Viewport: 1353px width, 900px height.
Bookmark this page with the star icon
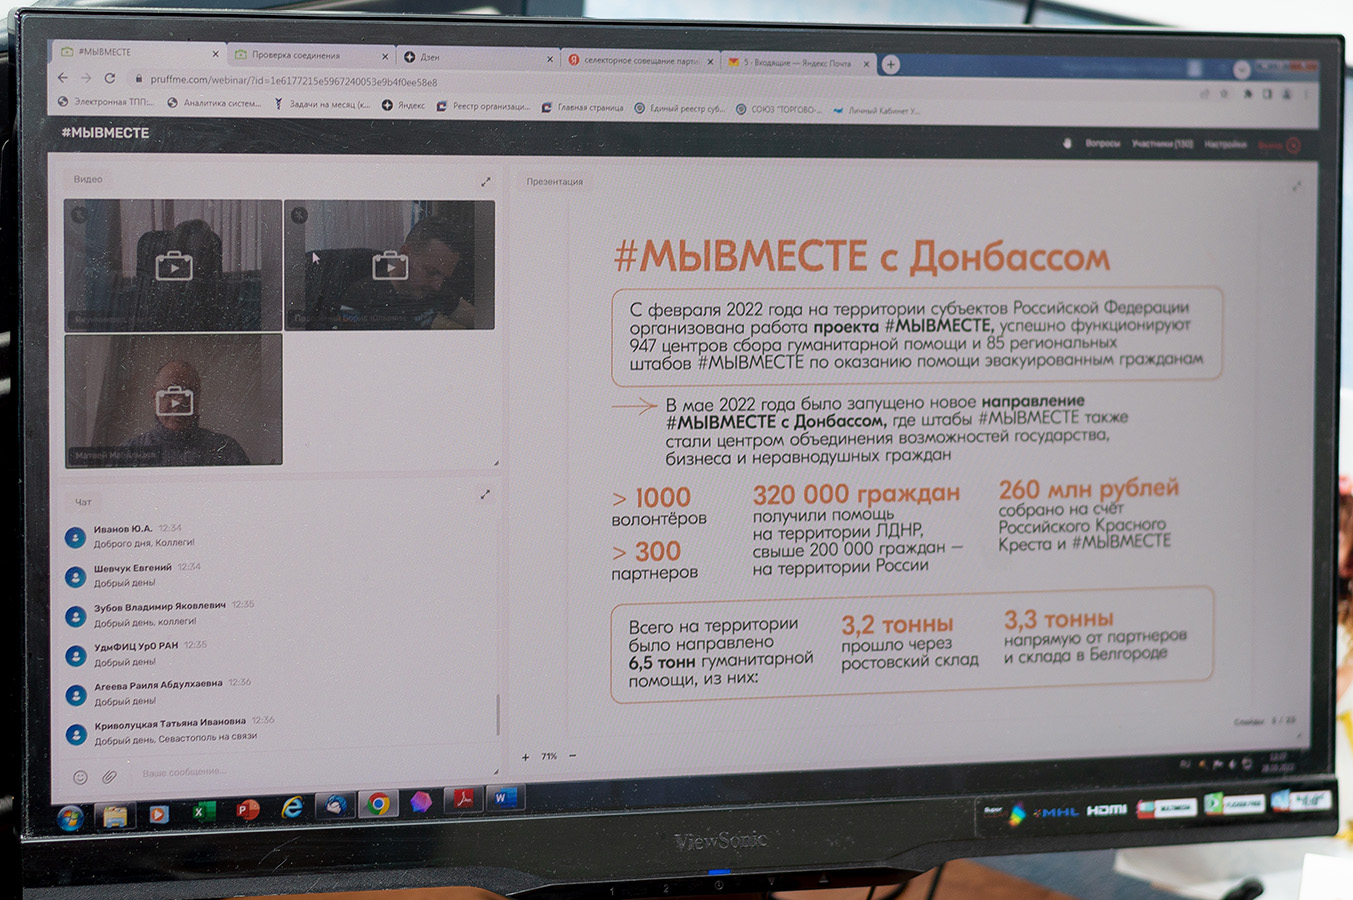(x=1223, y=94)
